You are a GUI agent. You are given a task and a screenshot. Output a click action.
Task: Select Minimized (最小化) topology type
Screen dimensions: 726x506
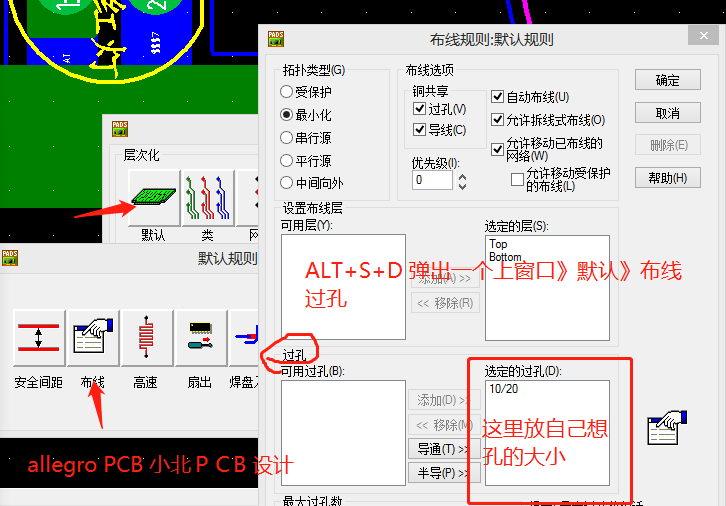(x=287, y=114)
